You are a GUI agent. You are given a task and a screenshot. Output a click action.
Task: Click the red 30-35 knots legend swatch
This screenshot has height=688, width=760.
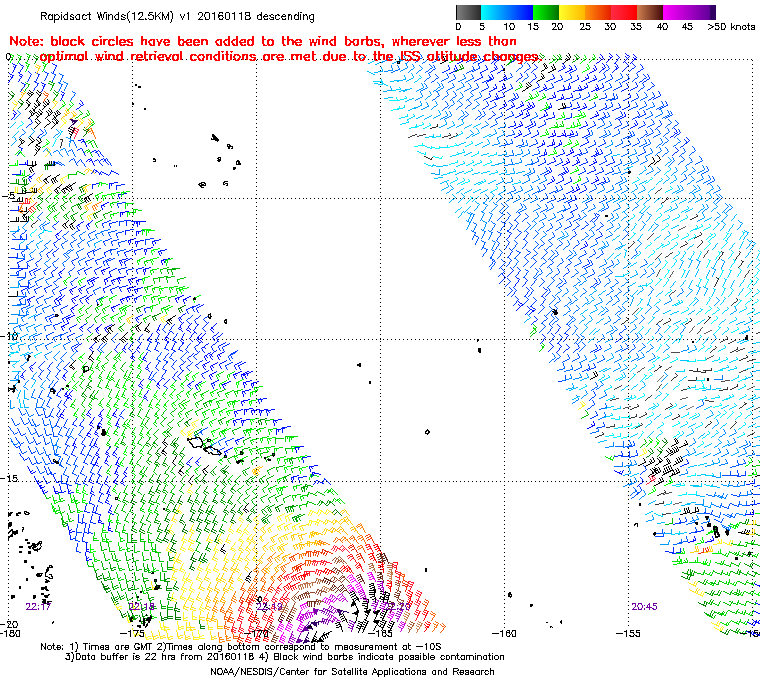pos(624,12)
